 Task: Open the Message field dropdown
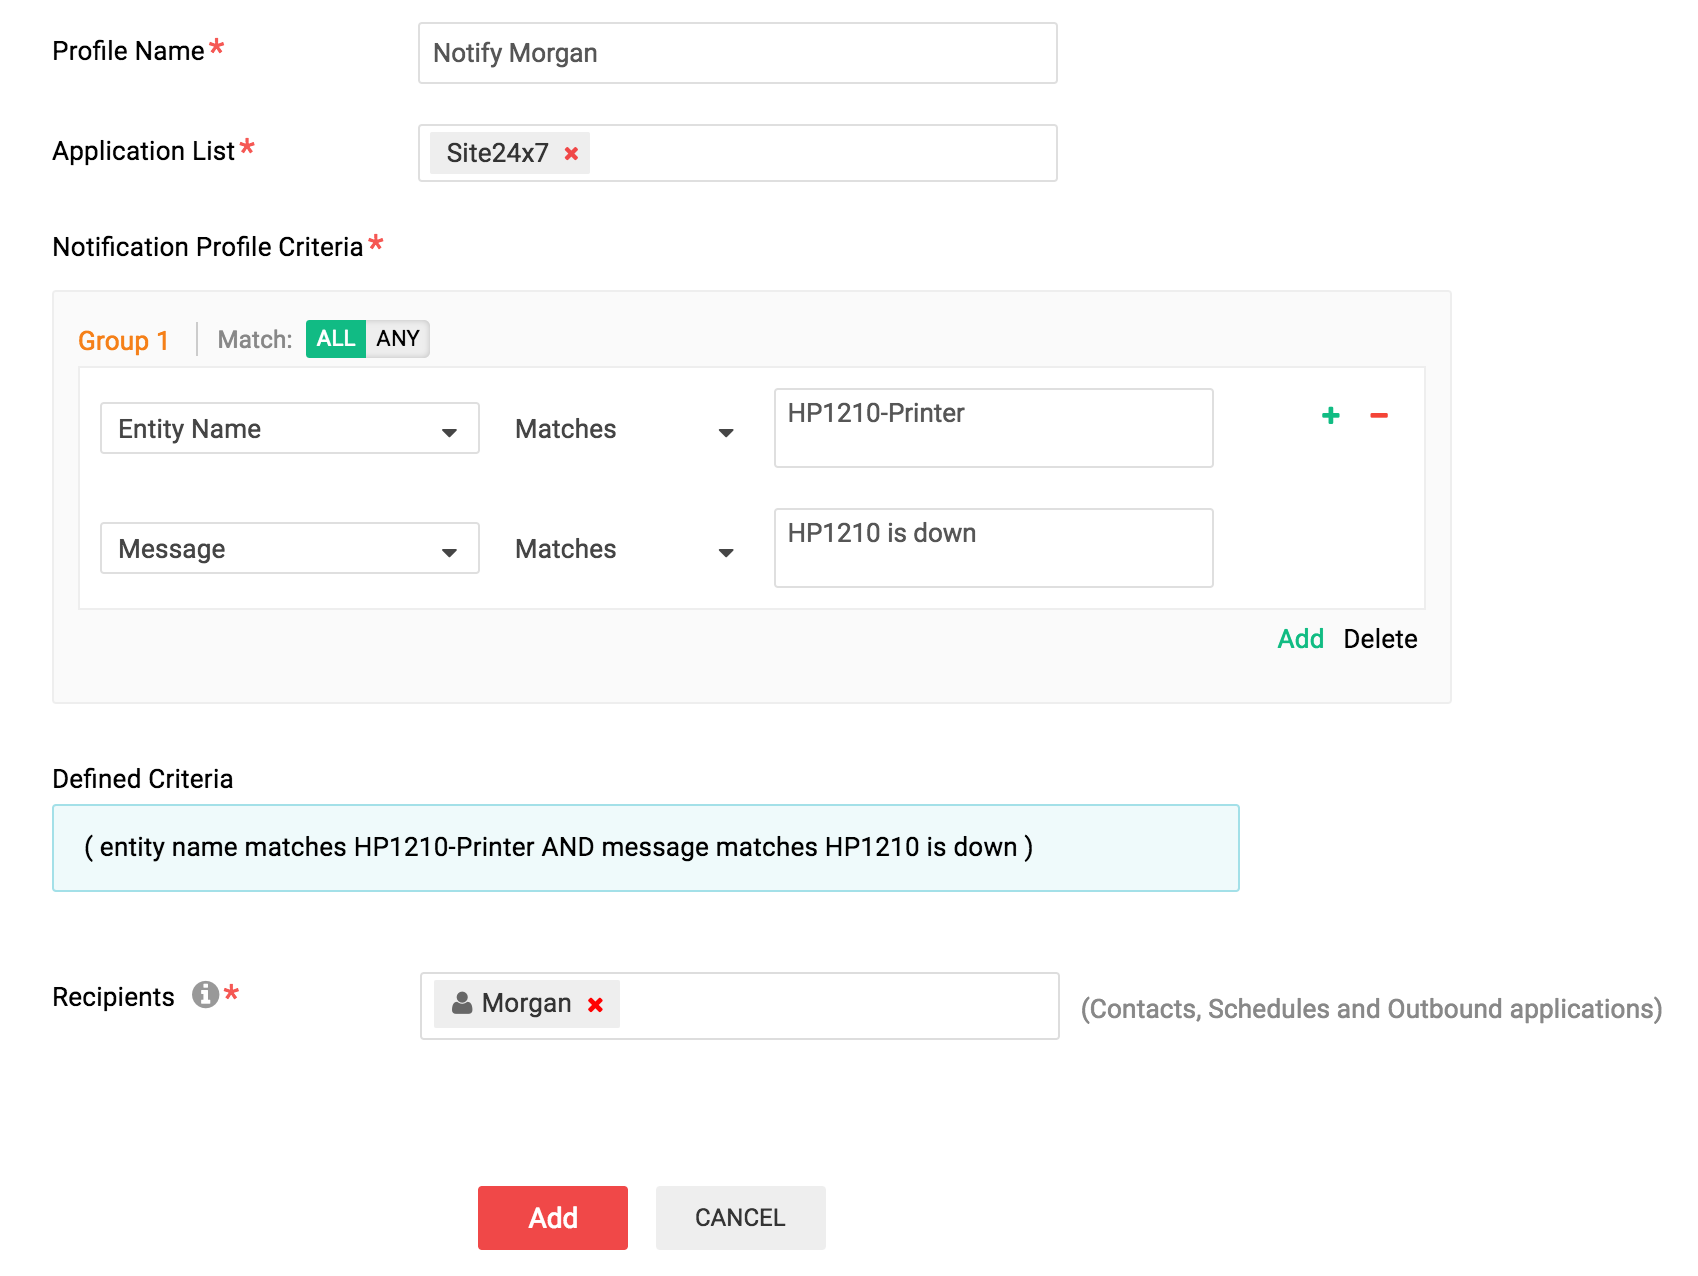click(290, 548)
